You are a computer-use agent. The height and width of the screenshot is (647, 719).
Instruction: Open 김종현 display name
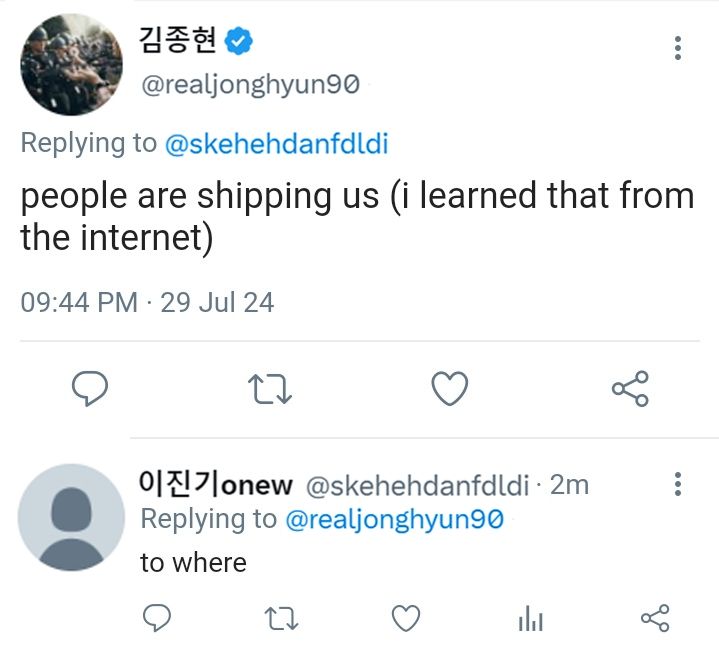(x=177, y=40)
